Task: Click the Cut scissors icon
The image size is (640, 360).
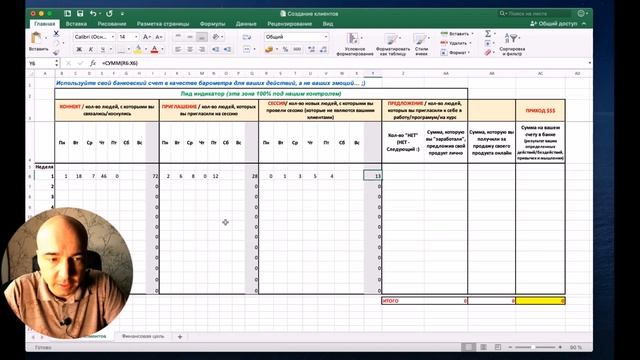Action: click(56, 33)
